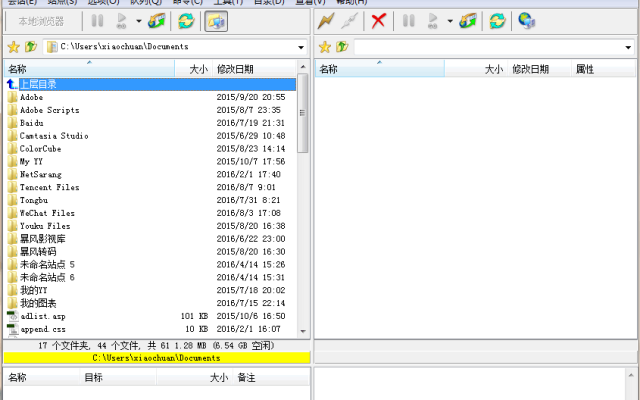Refresh the local pane with the left refresh icon

click(186, 20)
